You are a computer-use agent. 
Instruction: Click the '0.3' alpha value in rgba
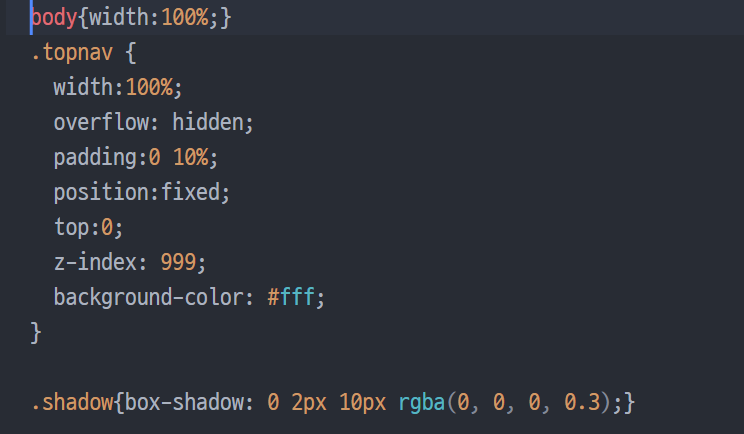tap(582, 403)
